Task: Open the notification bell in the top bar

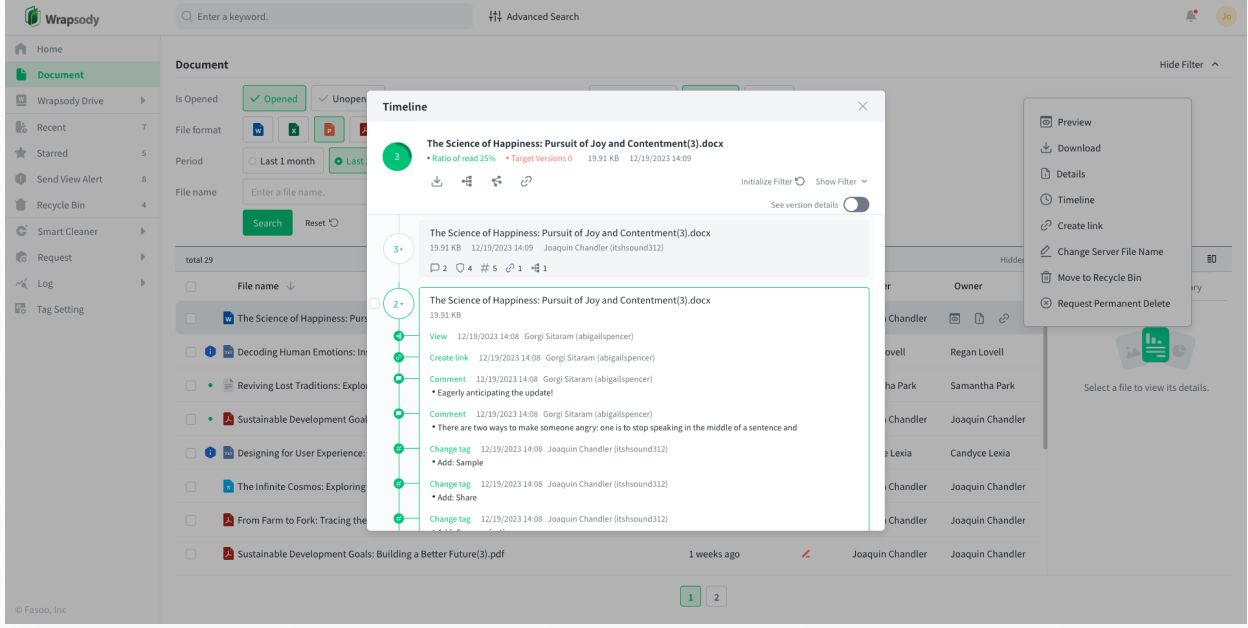Action: (x=1191, y=16)
